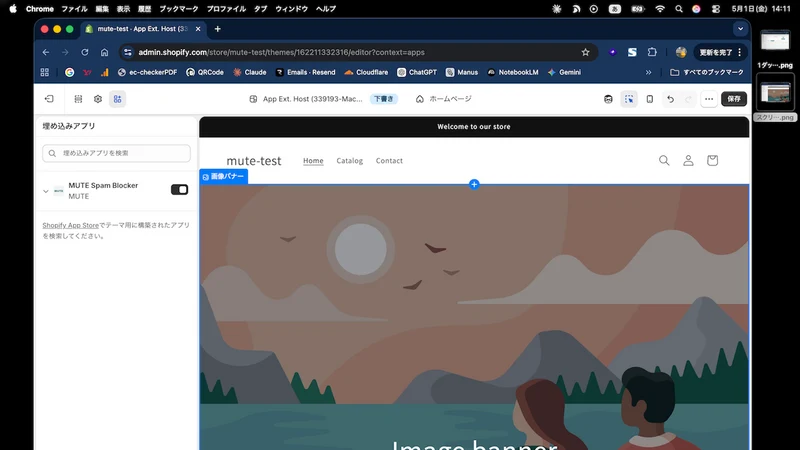Open theme settings gear icon
This screenshot has height=450, width=800.
(x=98, y=99)
